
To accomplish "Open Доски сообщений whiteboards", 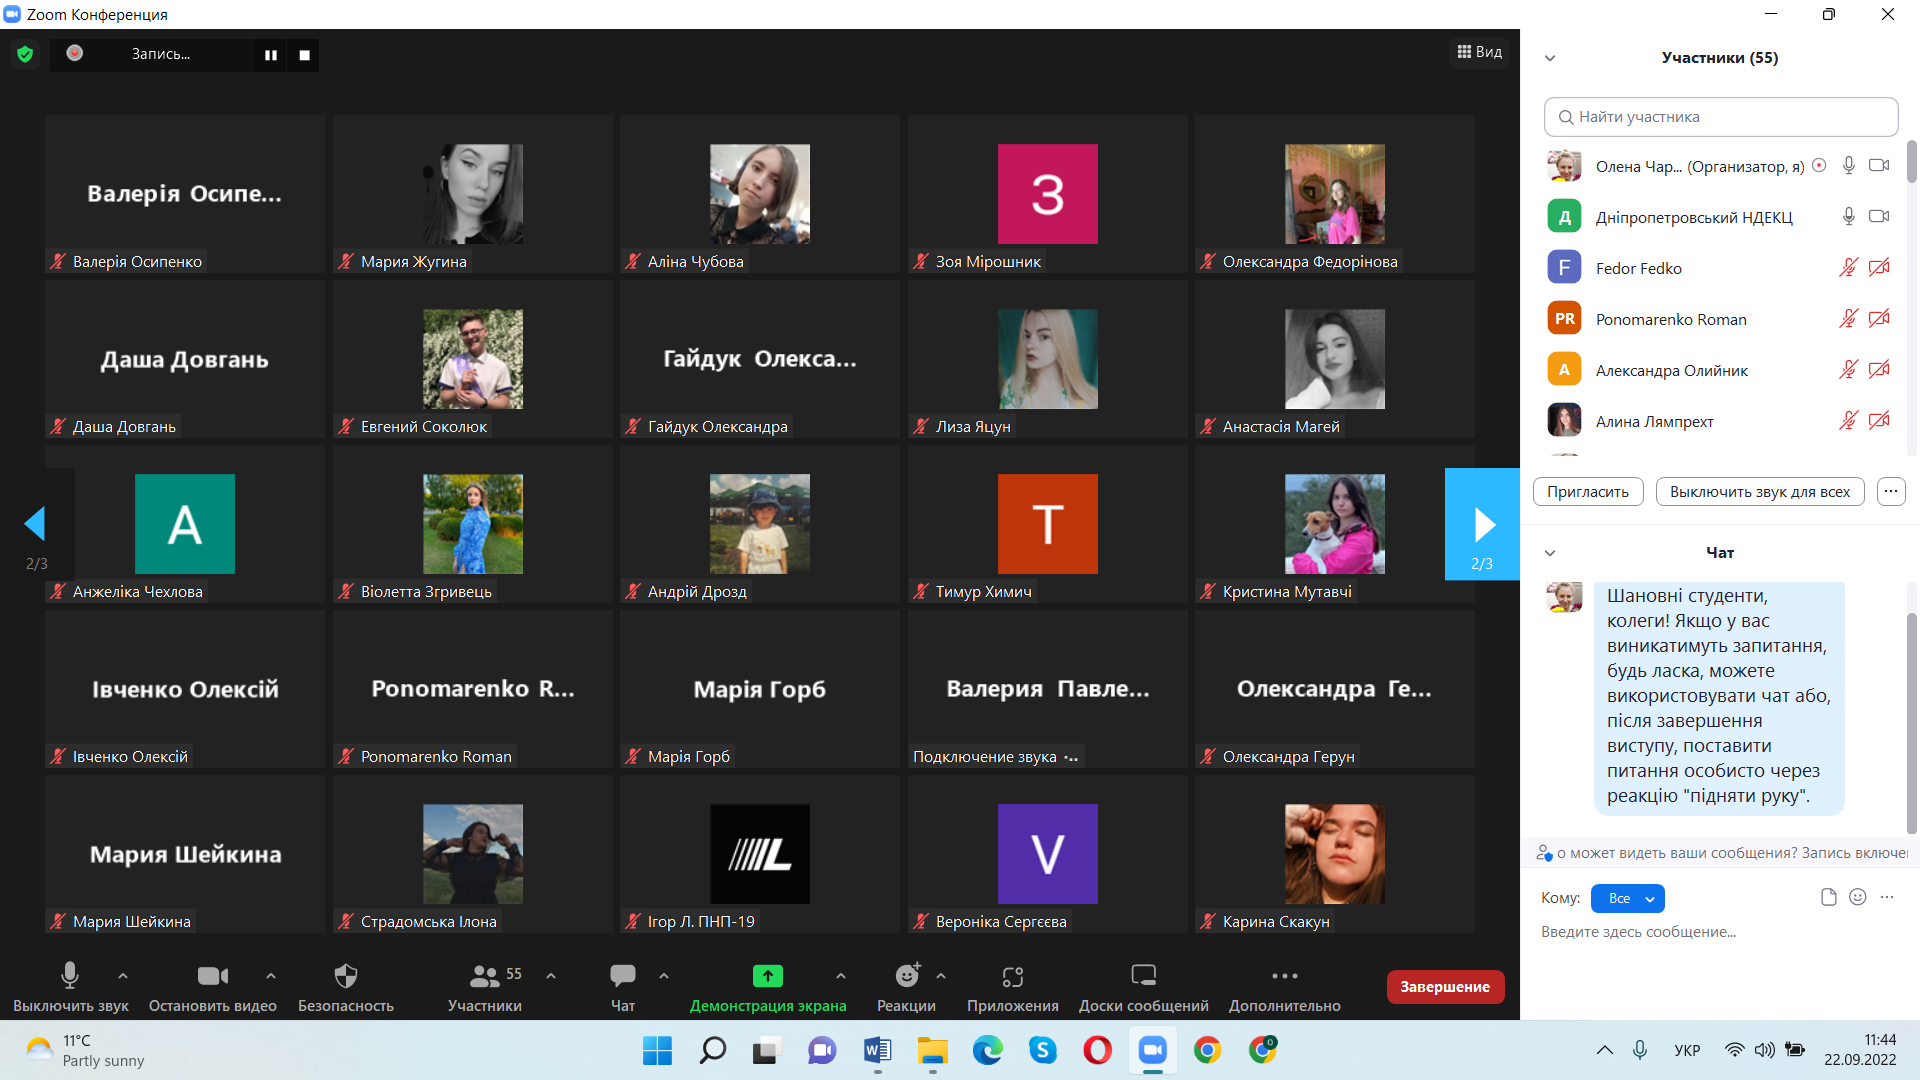I will [1144, 986].
